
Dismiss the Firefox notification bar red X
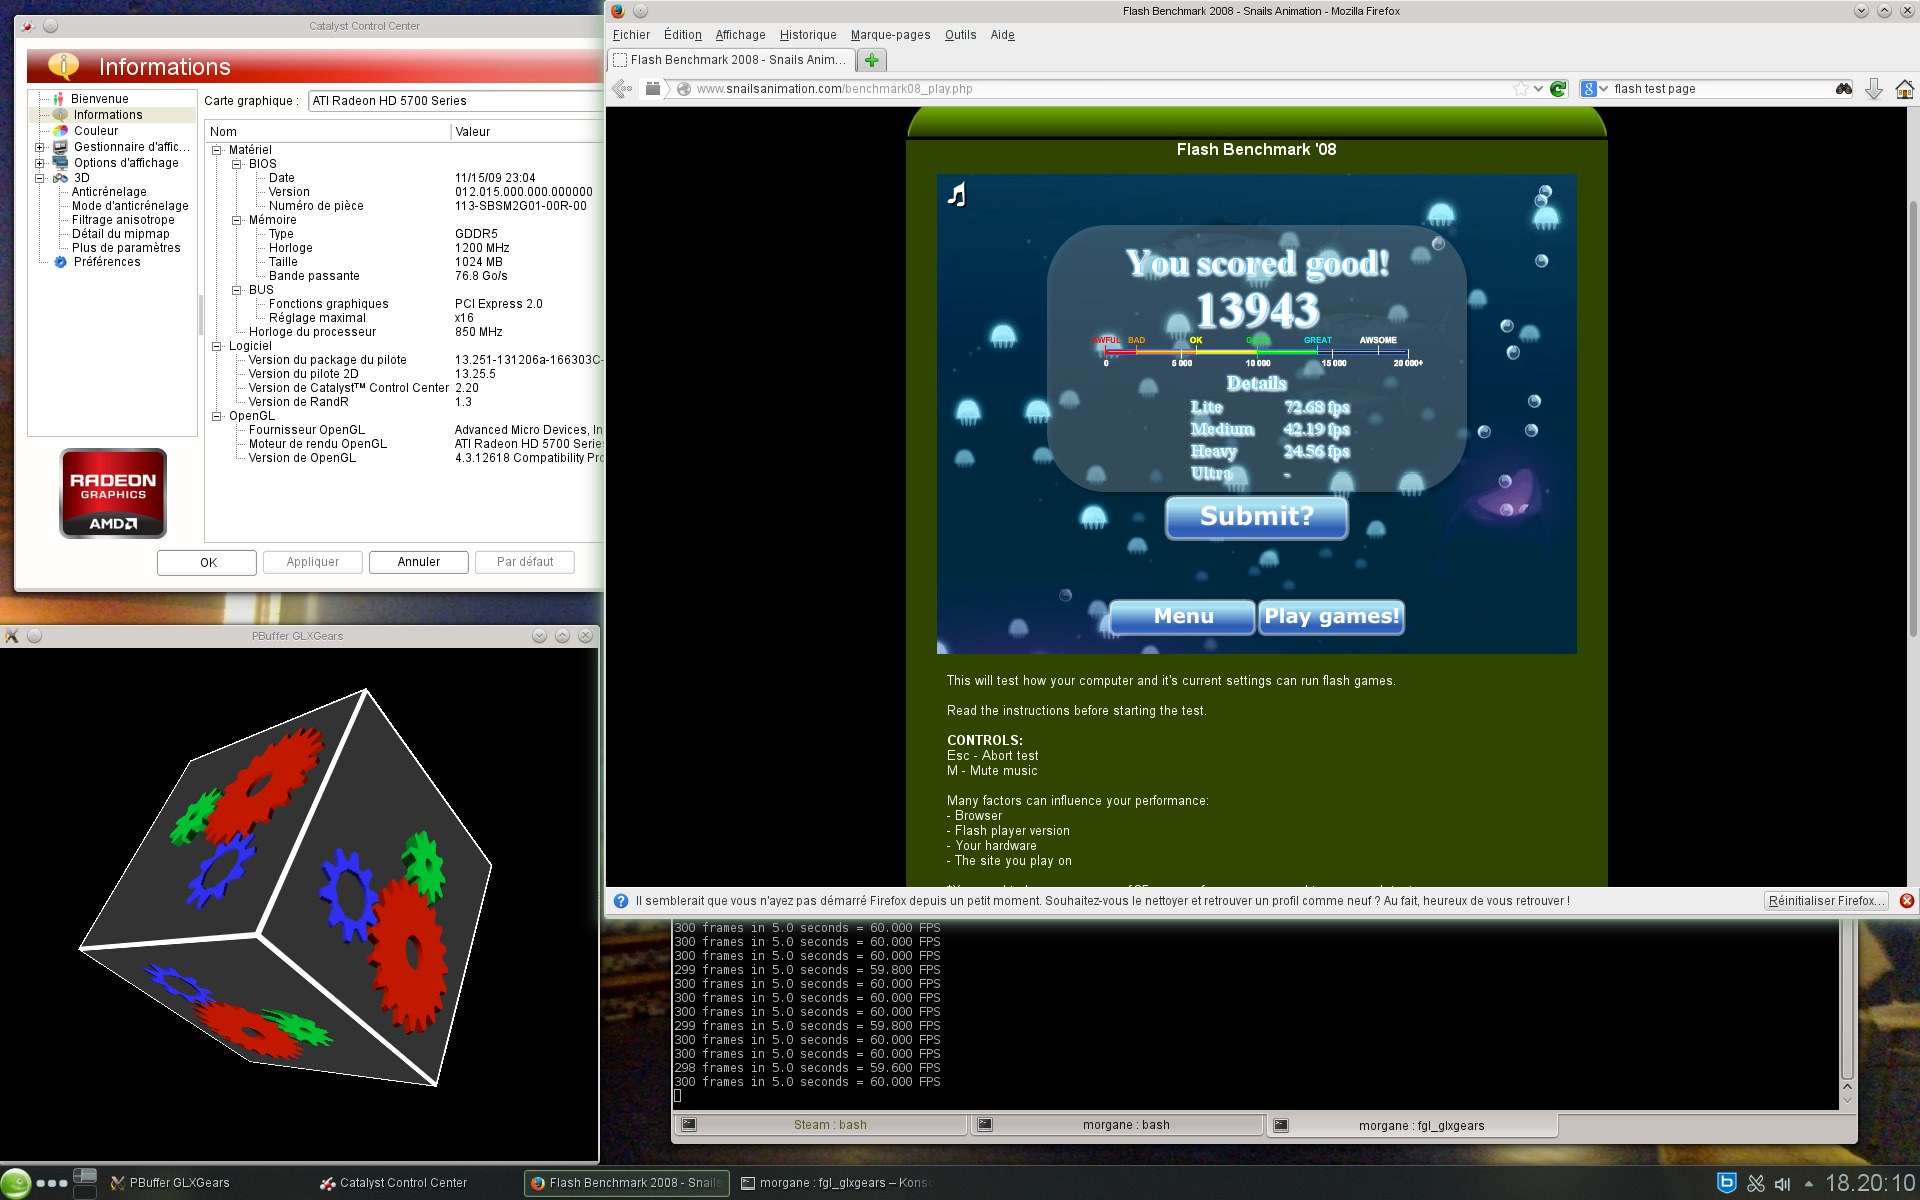1907,900
